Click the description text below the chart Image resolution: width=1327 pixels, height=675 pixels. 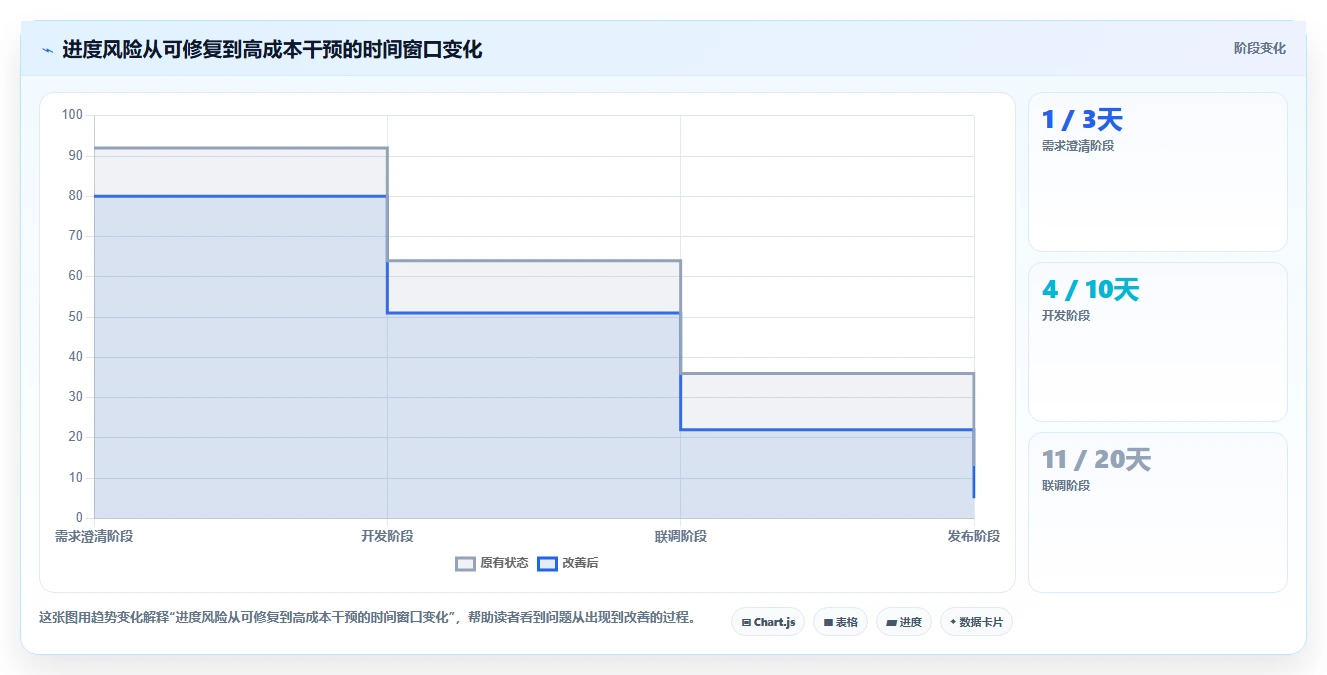point(367,617)
